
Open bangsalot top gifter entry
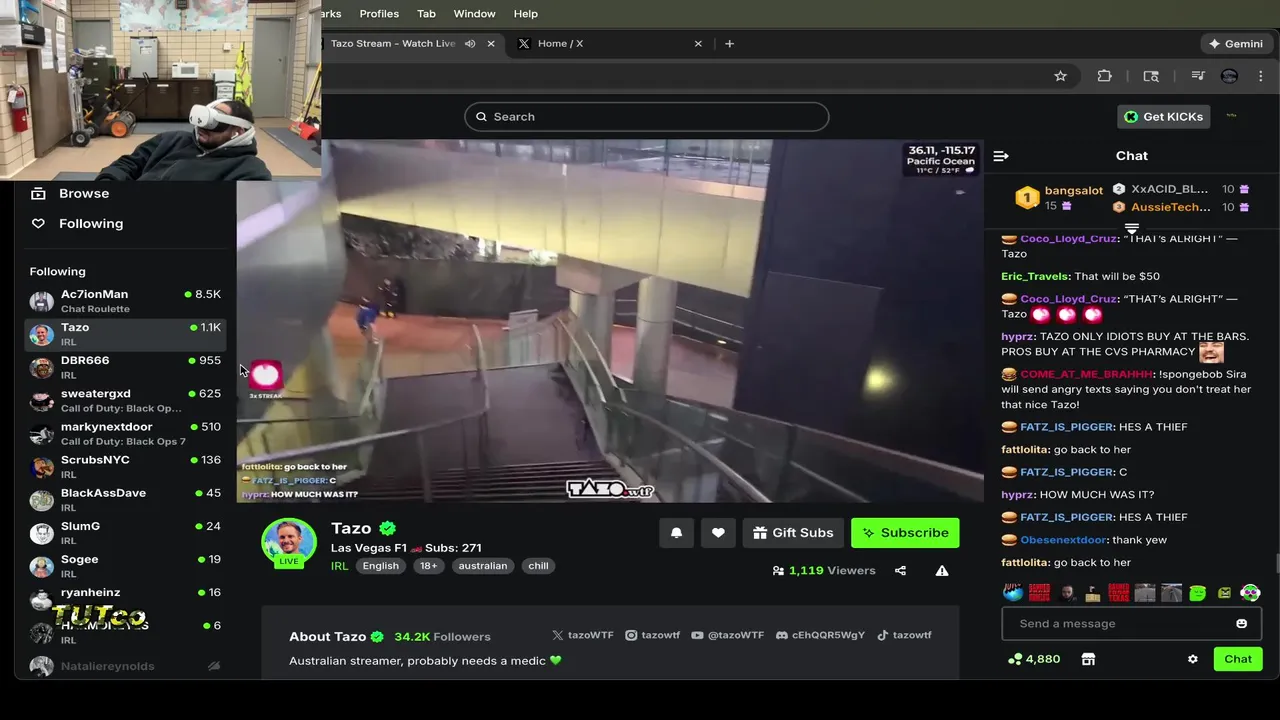(x=1060, y=198)
